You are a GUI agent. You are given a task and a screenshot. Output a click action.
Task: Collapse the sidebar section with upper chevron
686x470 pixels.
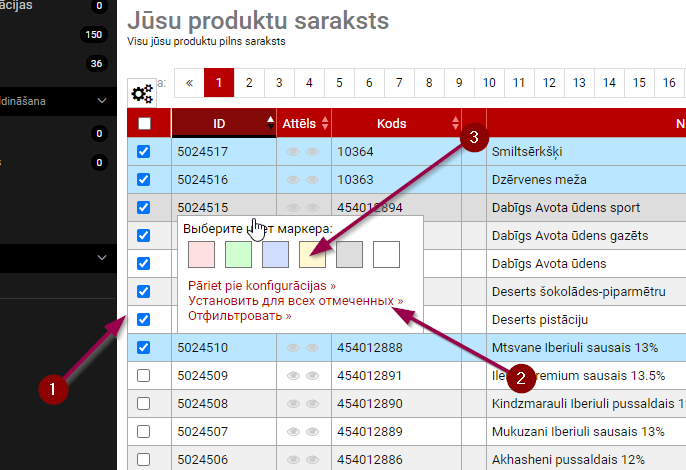tap(103, 101)
